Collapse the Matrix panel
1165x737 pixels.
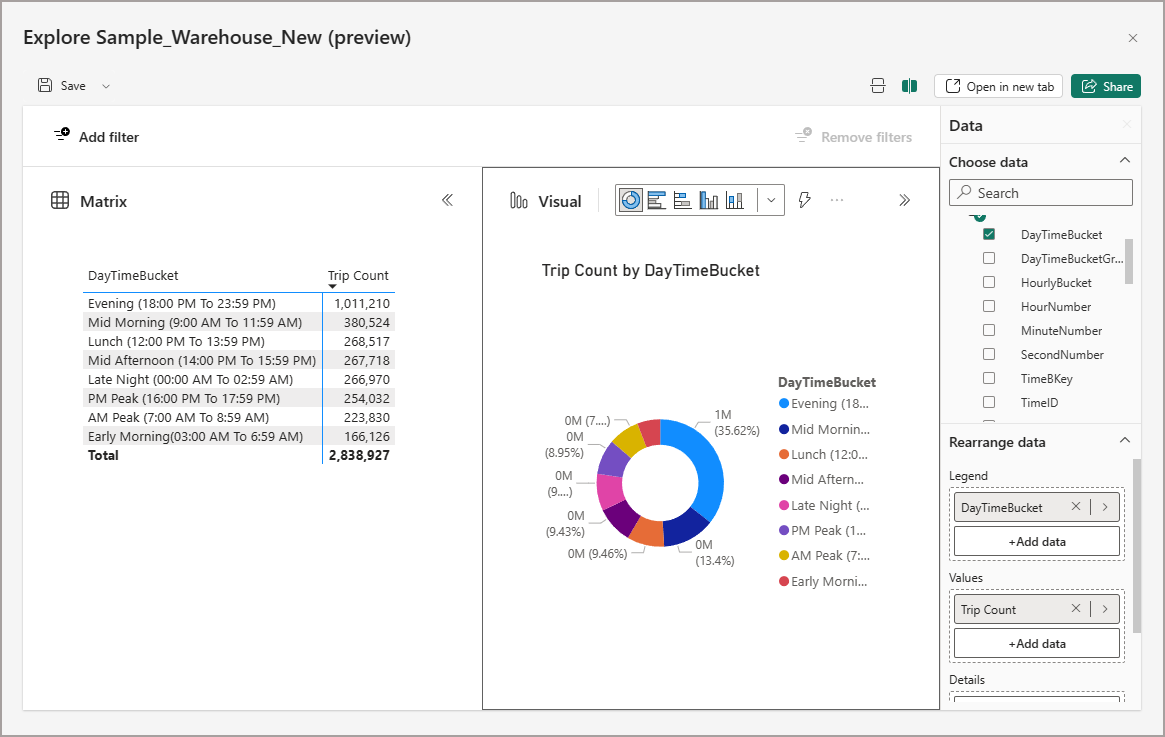[x=447, y=200]
